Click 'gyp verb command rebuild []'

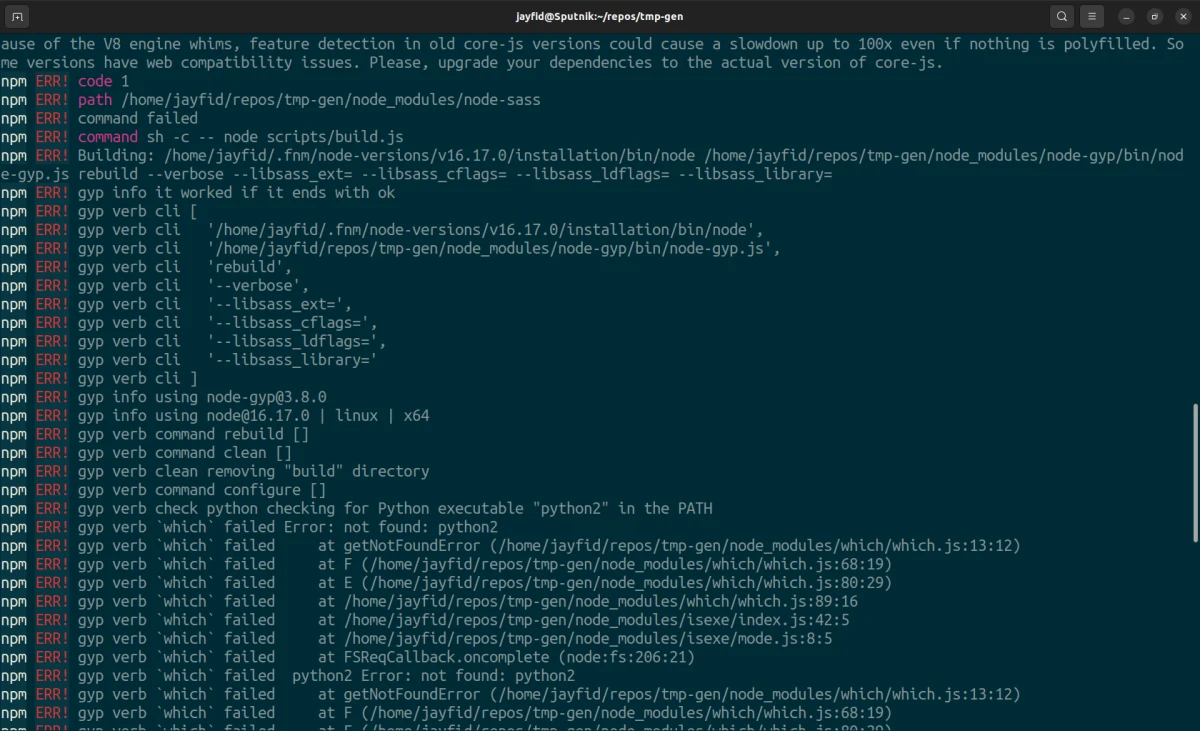193,434
